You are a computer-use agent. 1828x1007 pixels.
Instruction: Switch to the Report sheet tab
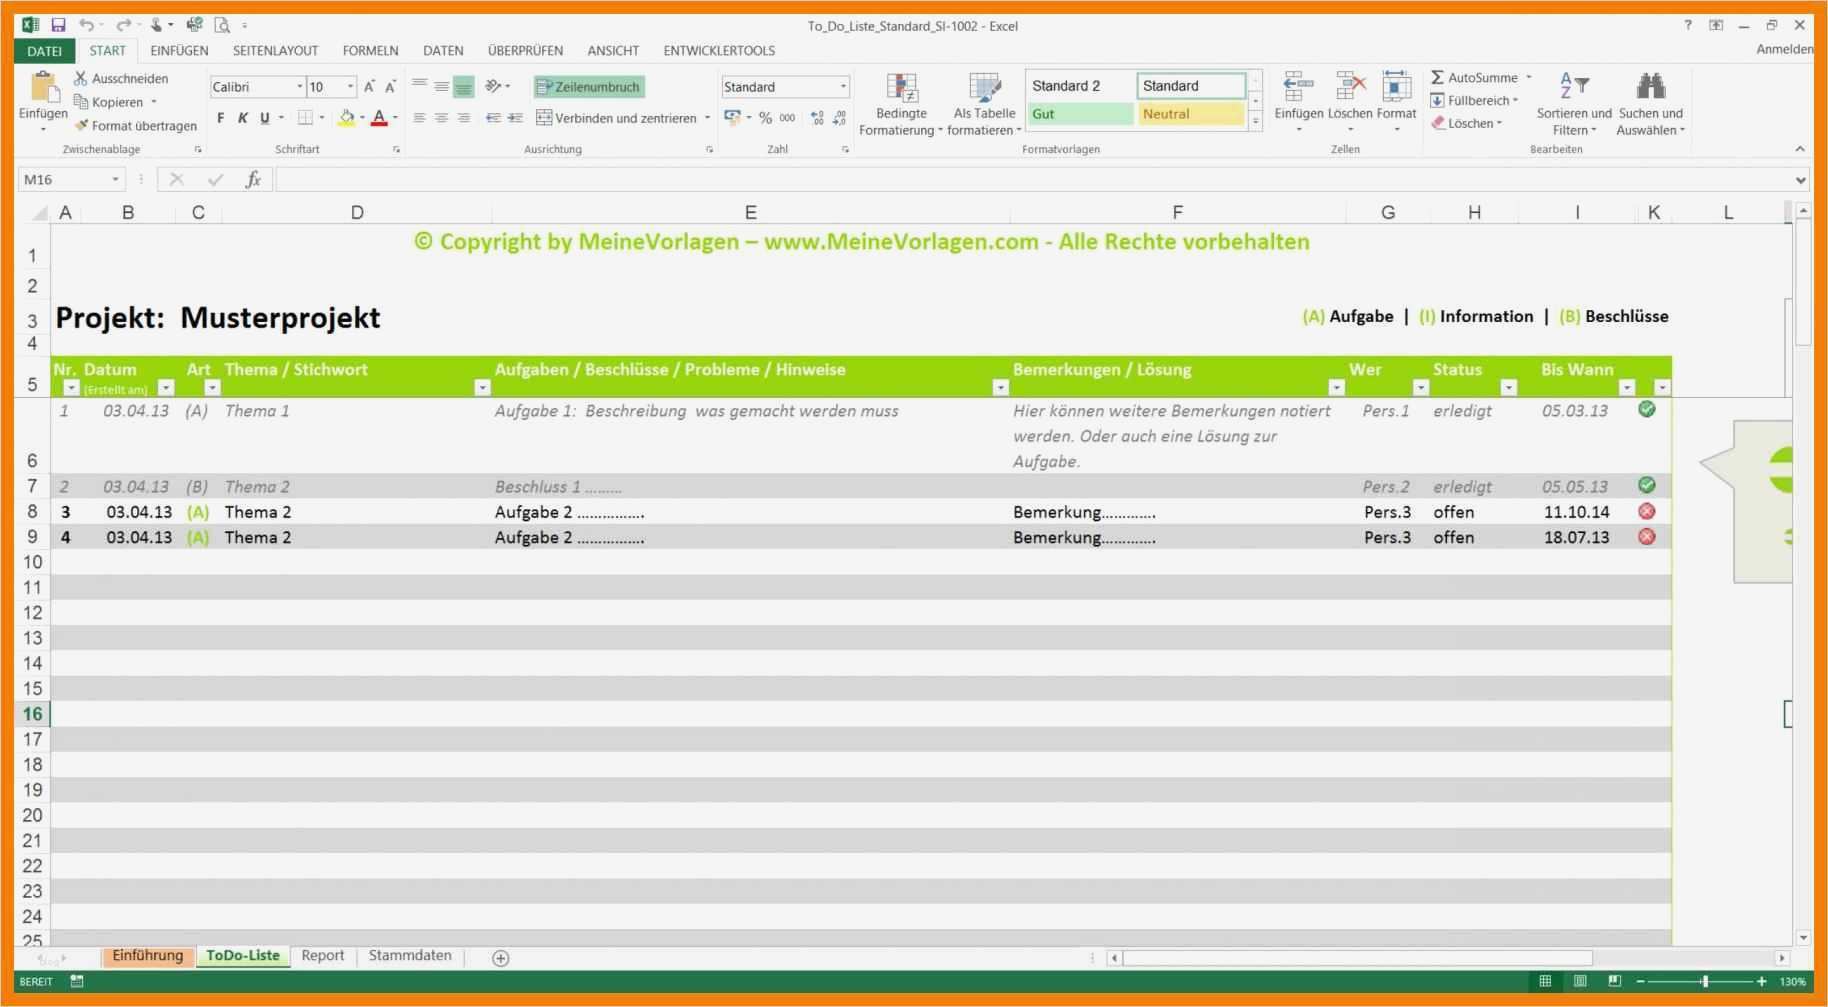(322, 955)
